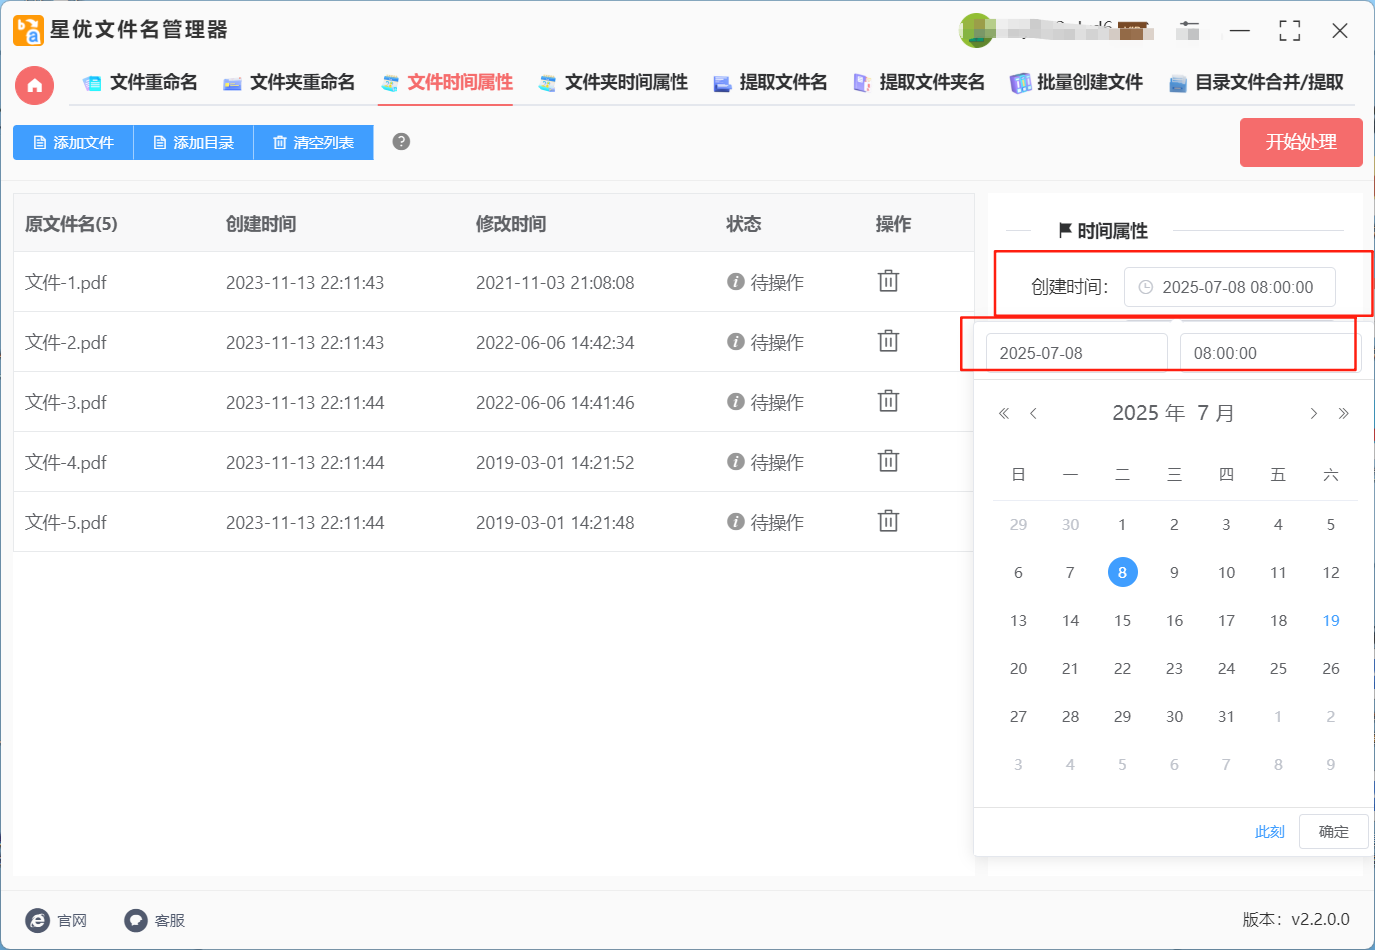The height and width of the screenshot is (950, 1375).
Task: Delete the 文件-4.pdf row with trash icon
Action: pos(888,461)
